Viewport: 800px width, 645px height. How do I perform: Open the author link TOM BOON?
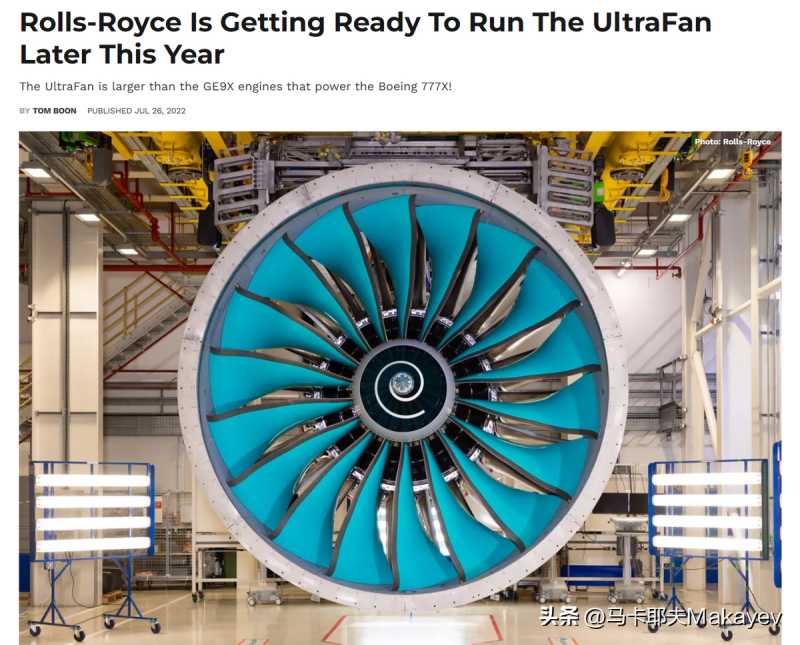click(x=55, y=111)
